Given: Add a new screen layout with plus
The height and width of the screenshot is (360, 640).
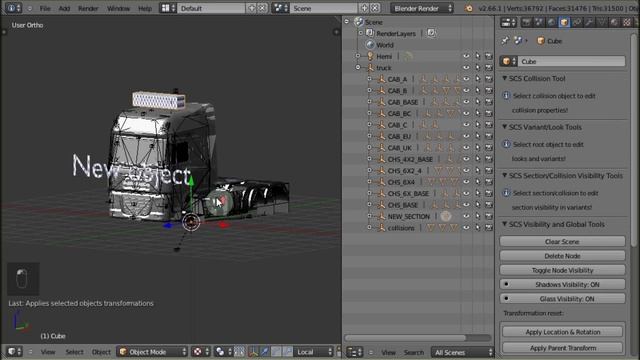Looking at the screenshot, I should point(251,8).
